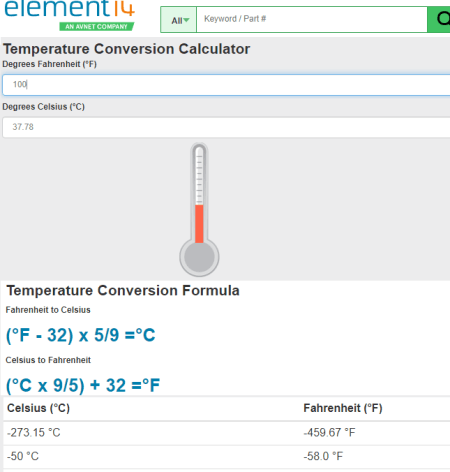Click the Fahrenheit to Celsius label

pos(48,310)
